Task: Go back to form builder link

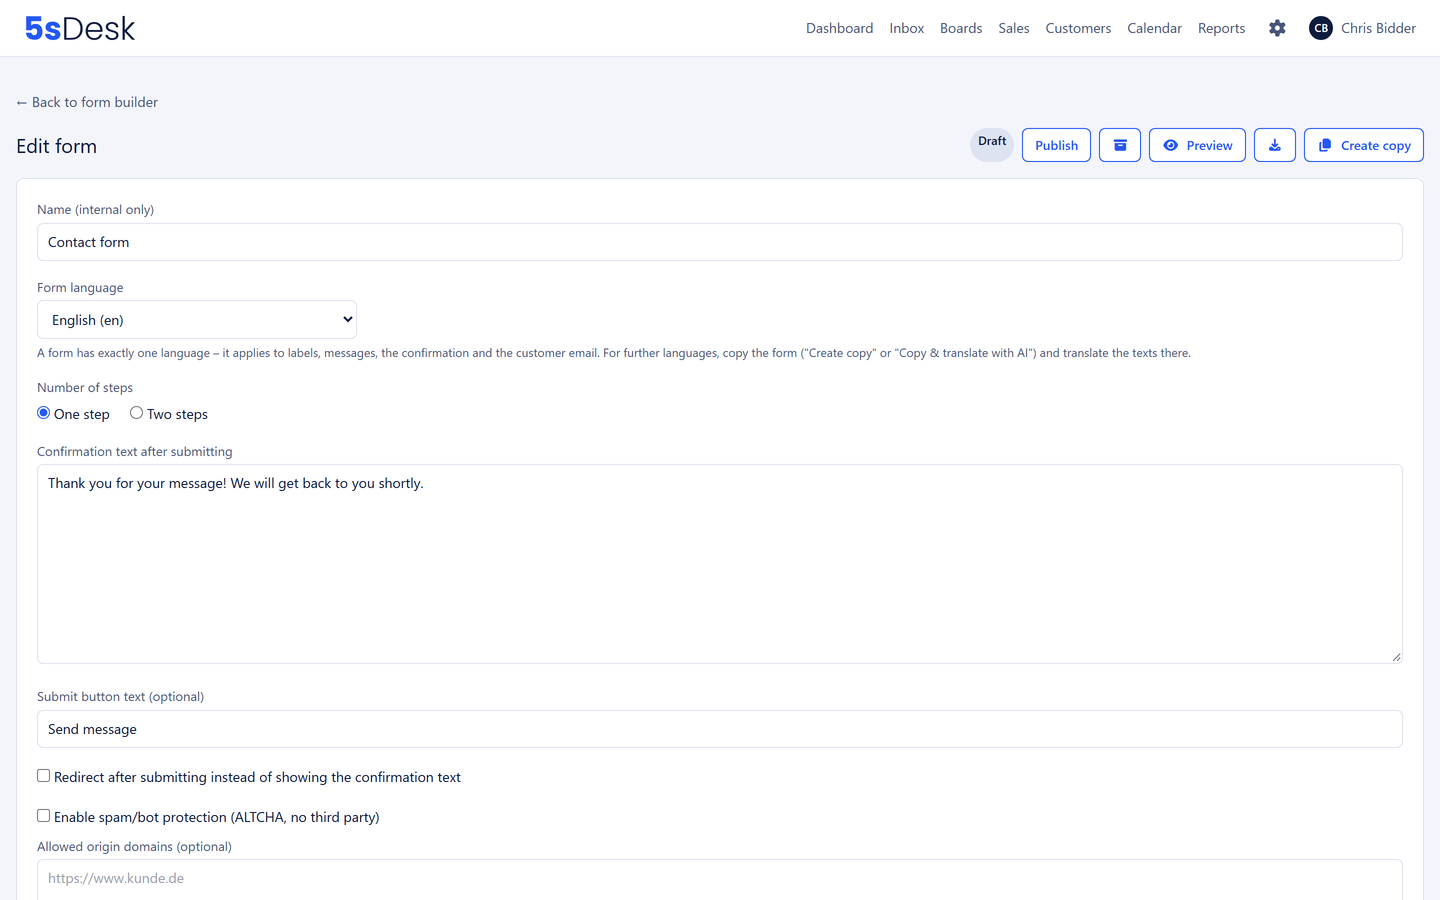Action: click(x=87, y=102)
